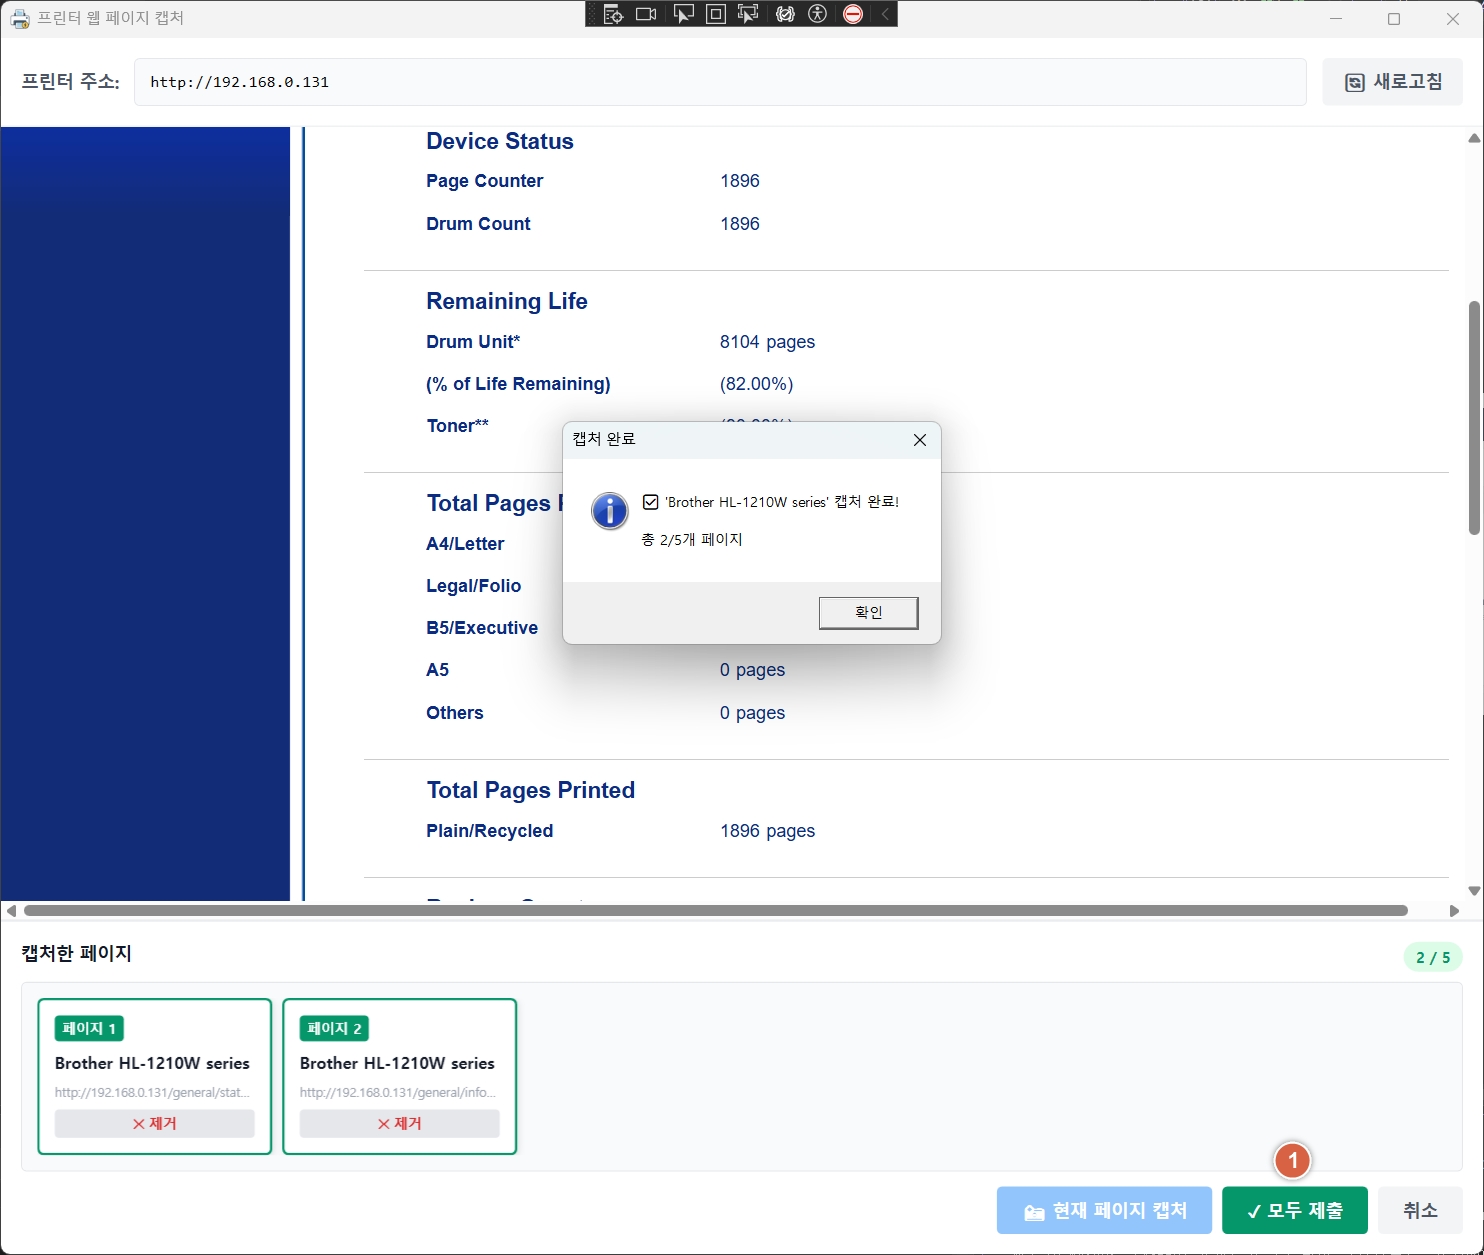The height and width of the screenshot is (1255, 1484).
Task: Click the Hot Reload braces checkmark icon
Action: [x=785, y=14]
